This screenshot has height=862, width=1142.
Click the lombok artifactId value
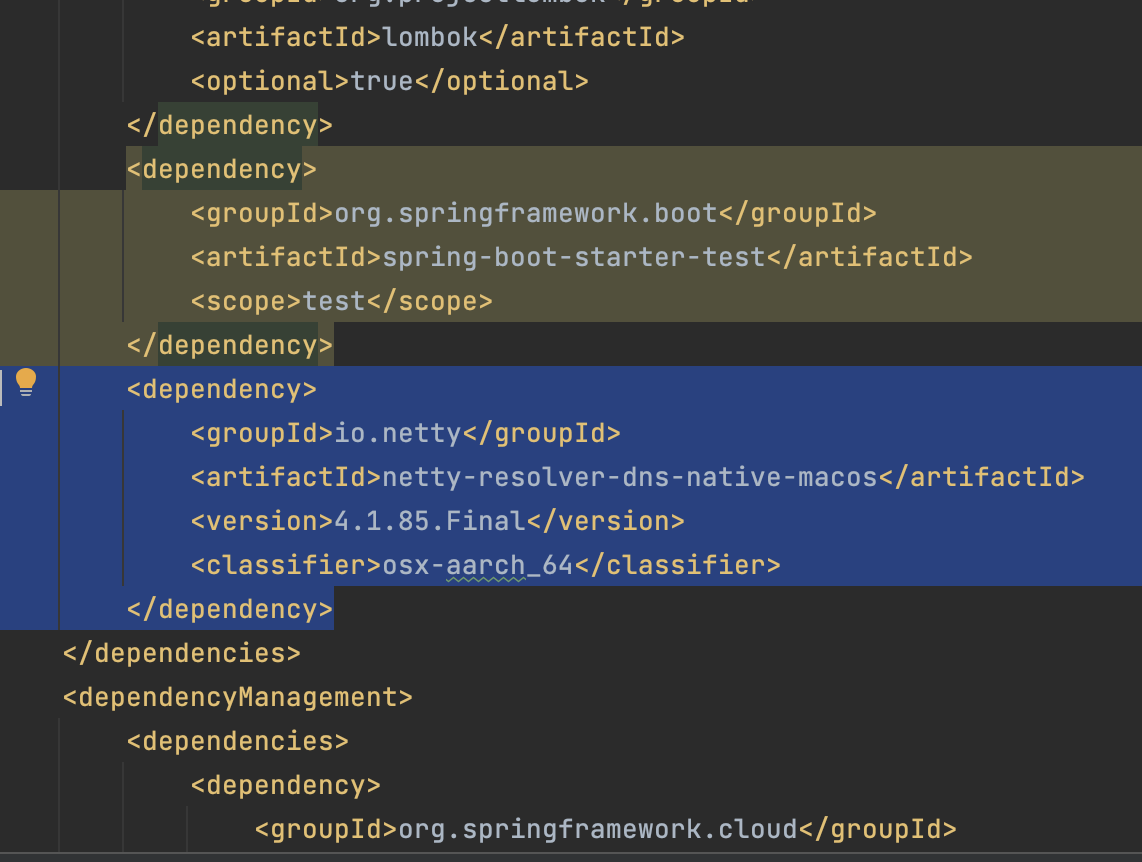click(430, 37)
